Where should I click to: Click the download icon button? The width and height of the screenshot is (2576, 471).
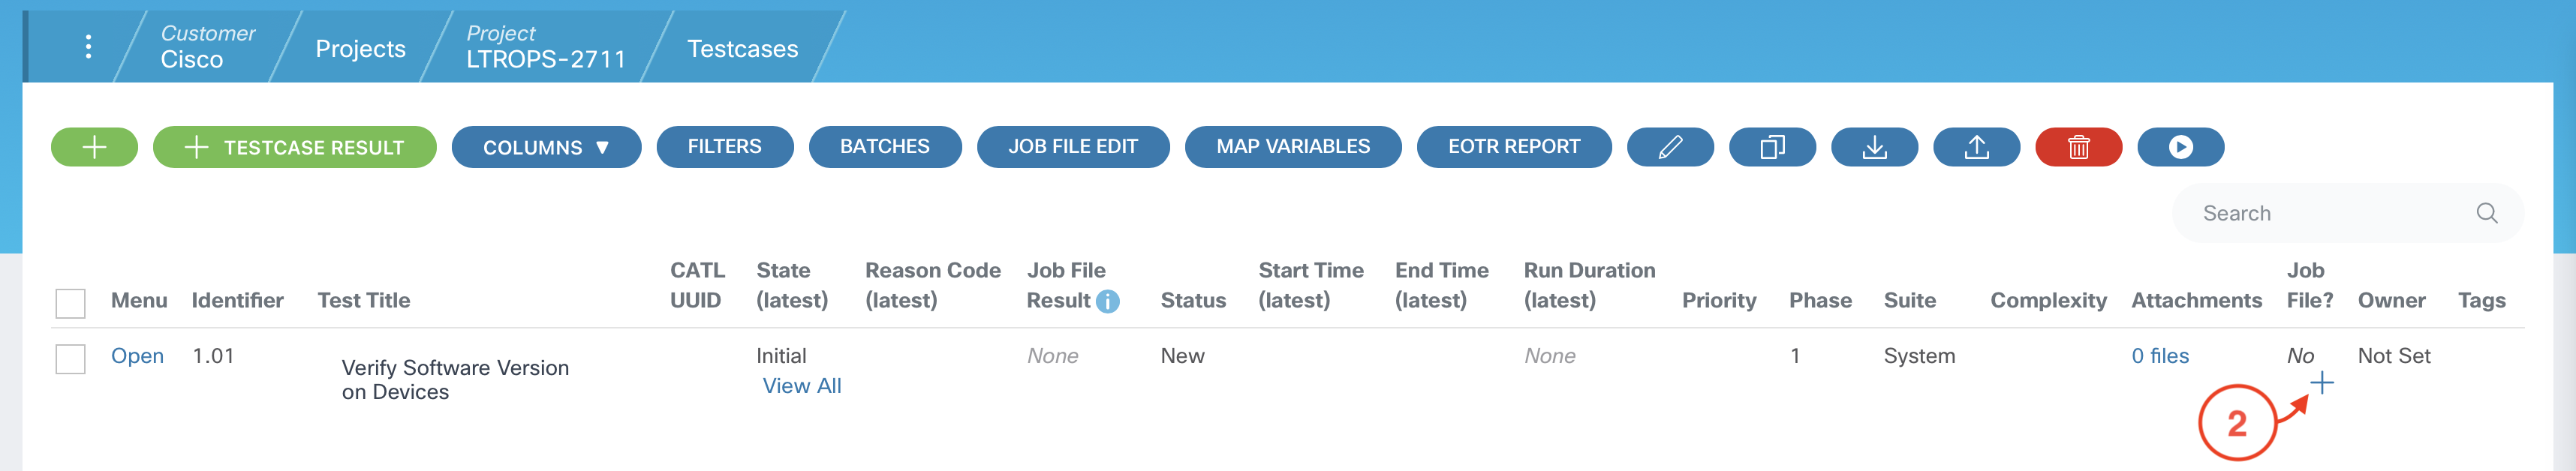pos(1874,148)
